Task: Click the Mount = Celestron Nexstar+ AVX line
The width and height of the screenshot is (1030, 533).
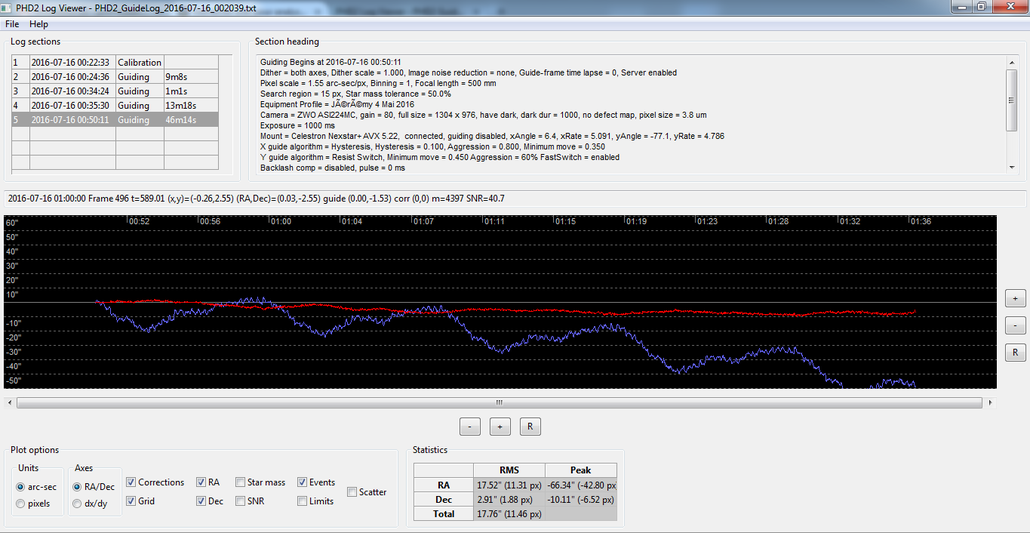Action: [492, 136]
